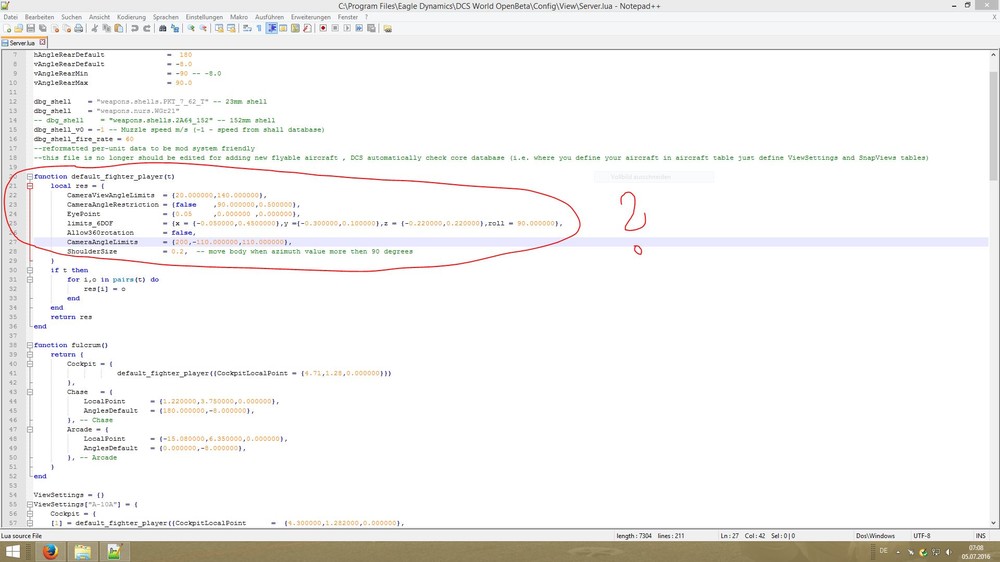The image size is (1000, 562).
Task: Select the Server.lua tab
Action: (x=21, y=43)
